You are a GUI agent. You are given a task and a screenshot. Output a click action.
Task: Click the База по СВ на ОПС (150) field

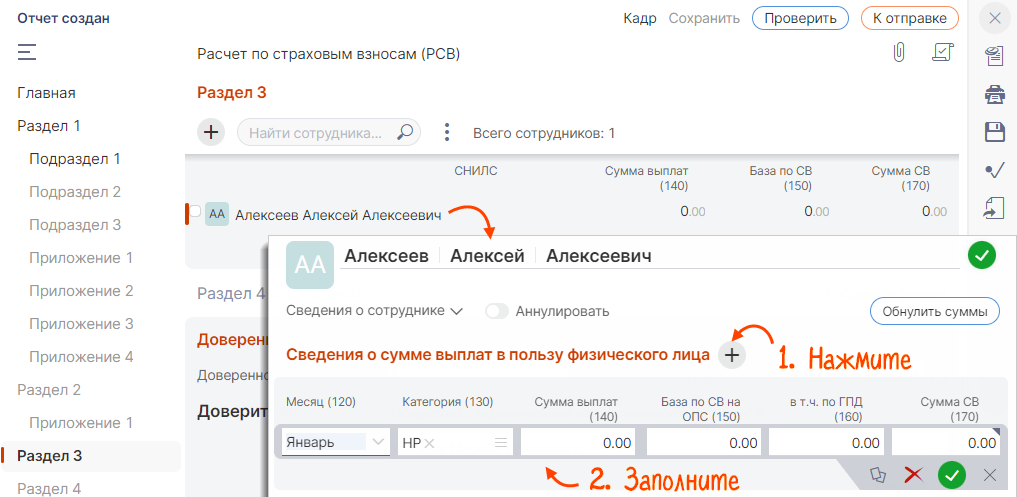[702, 442]
